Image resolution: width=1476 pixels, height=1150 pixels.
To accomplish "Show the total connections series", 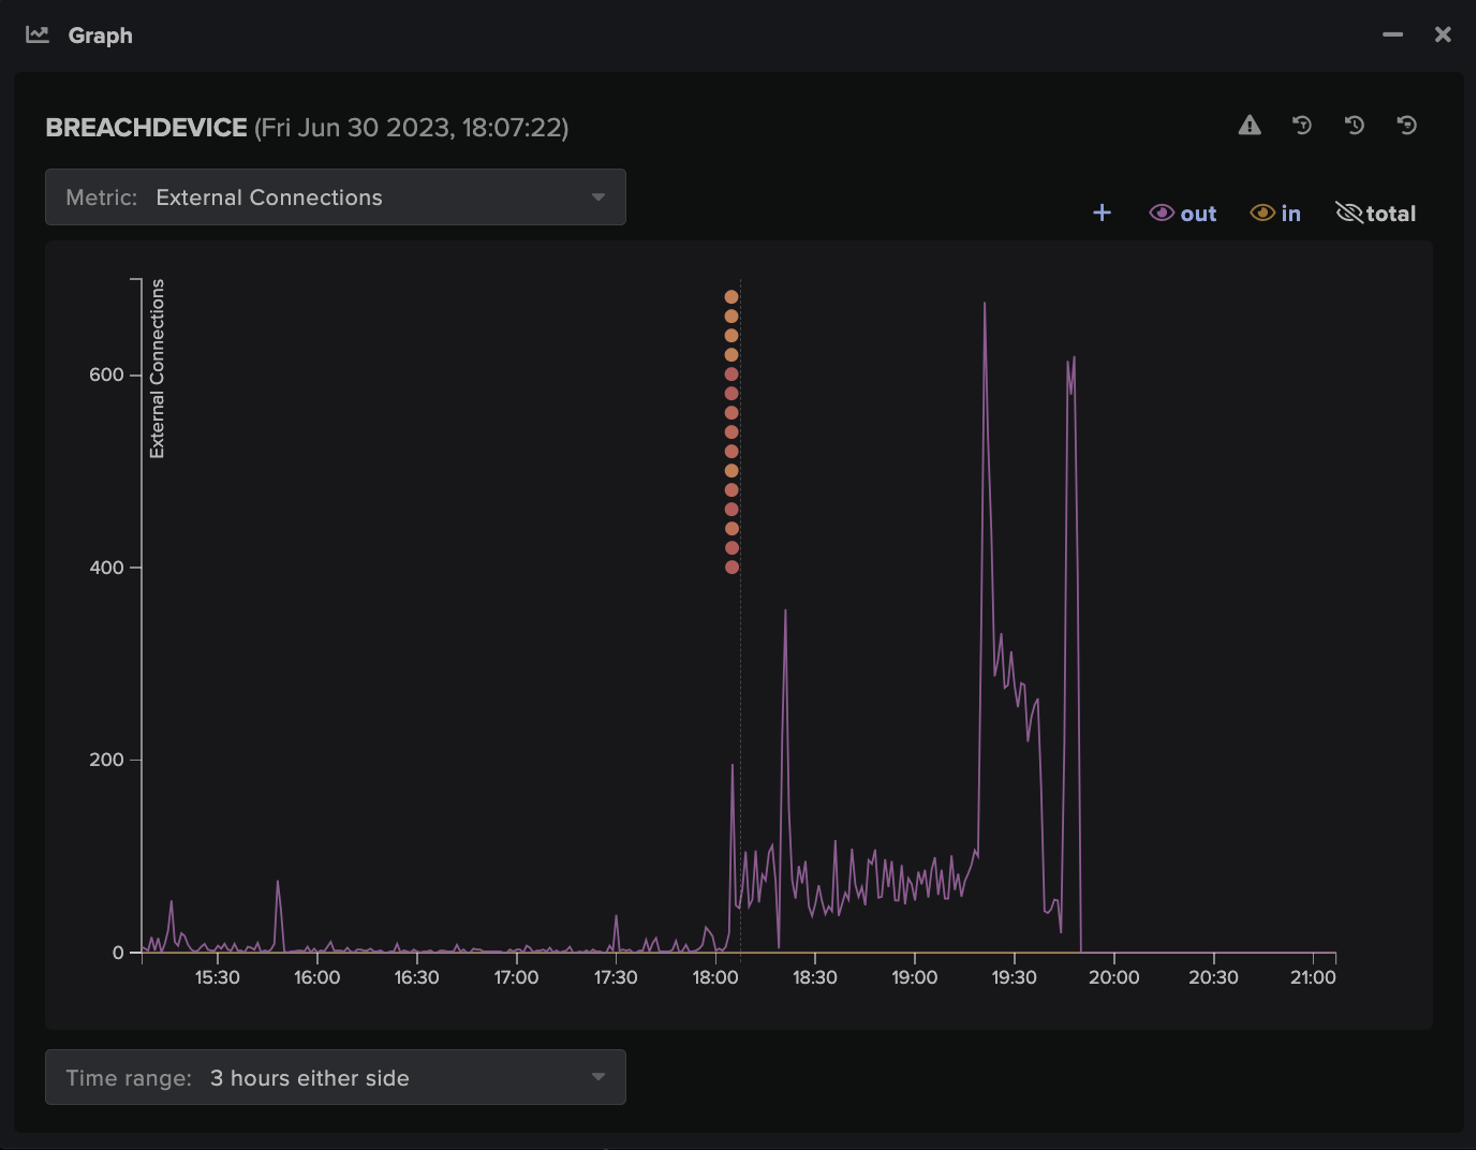I will pyautogui.click(x=1376, y=213).
